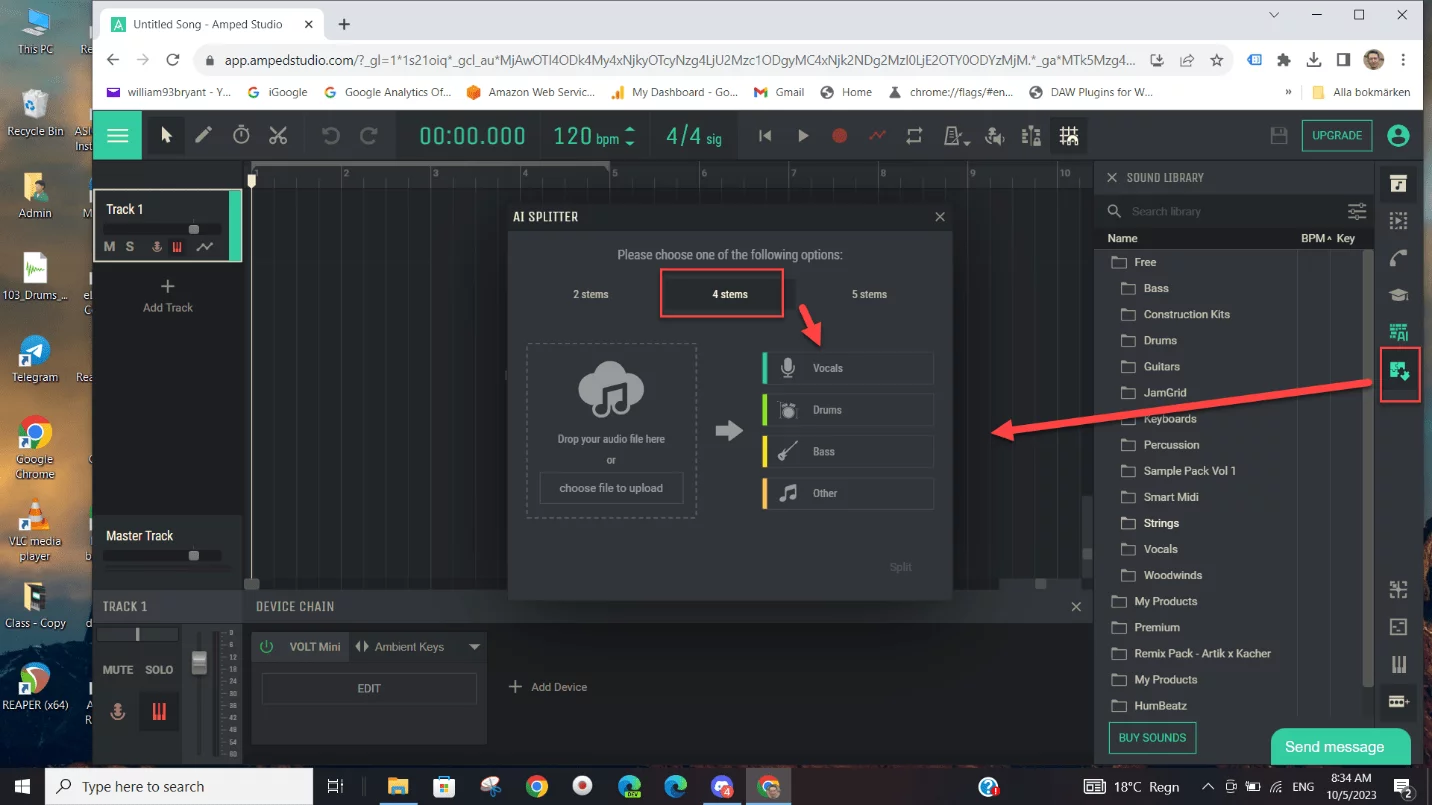Solo Track 1 with S button

tap(130, 247)
